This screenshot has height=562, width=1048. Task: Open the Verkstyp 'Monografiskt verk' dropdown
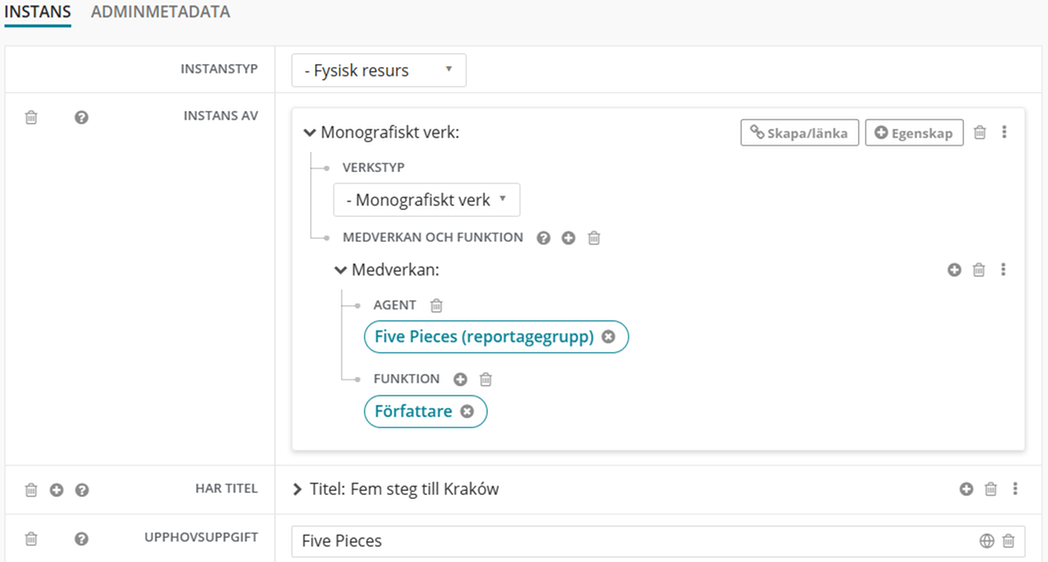pyautogui.click(x=426, y=200)
